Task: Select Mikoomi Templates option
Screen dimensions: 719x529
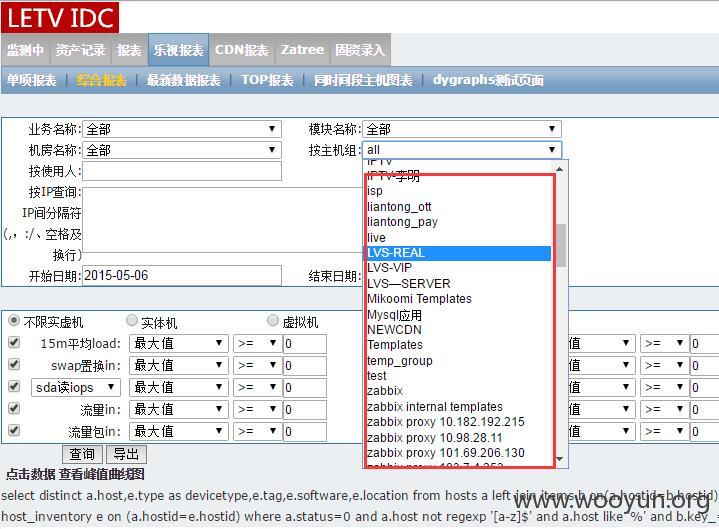Action: tap(459, 299)
